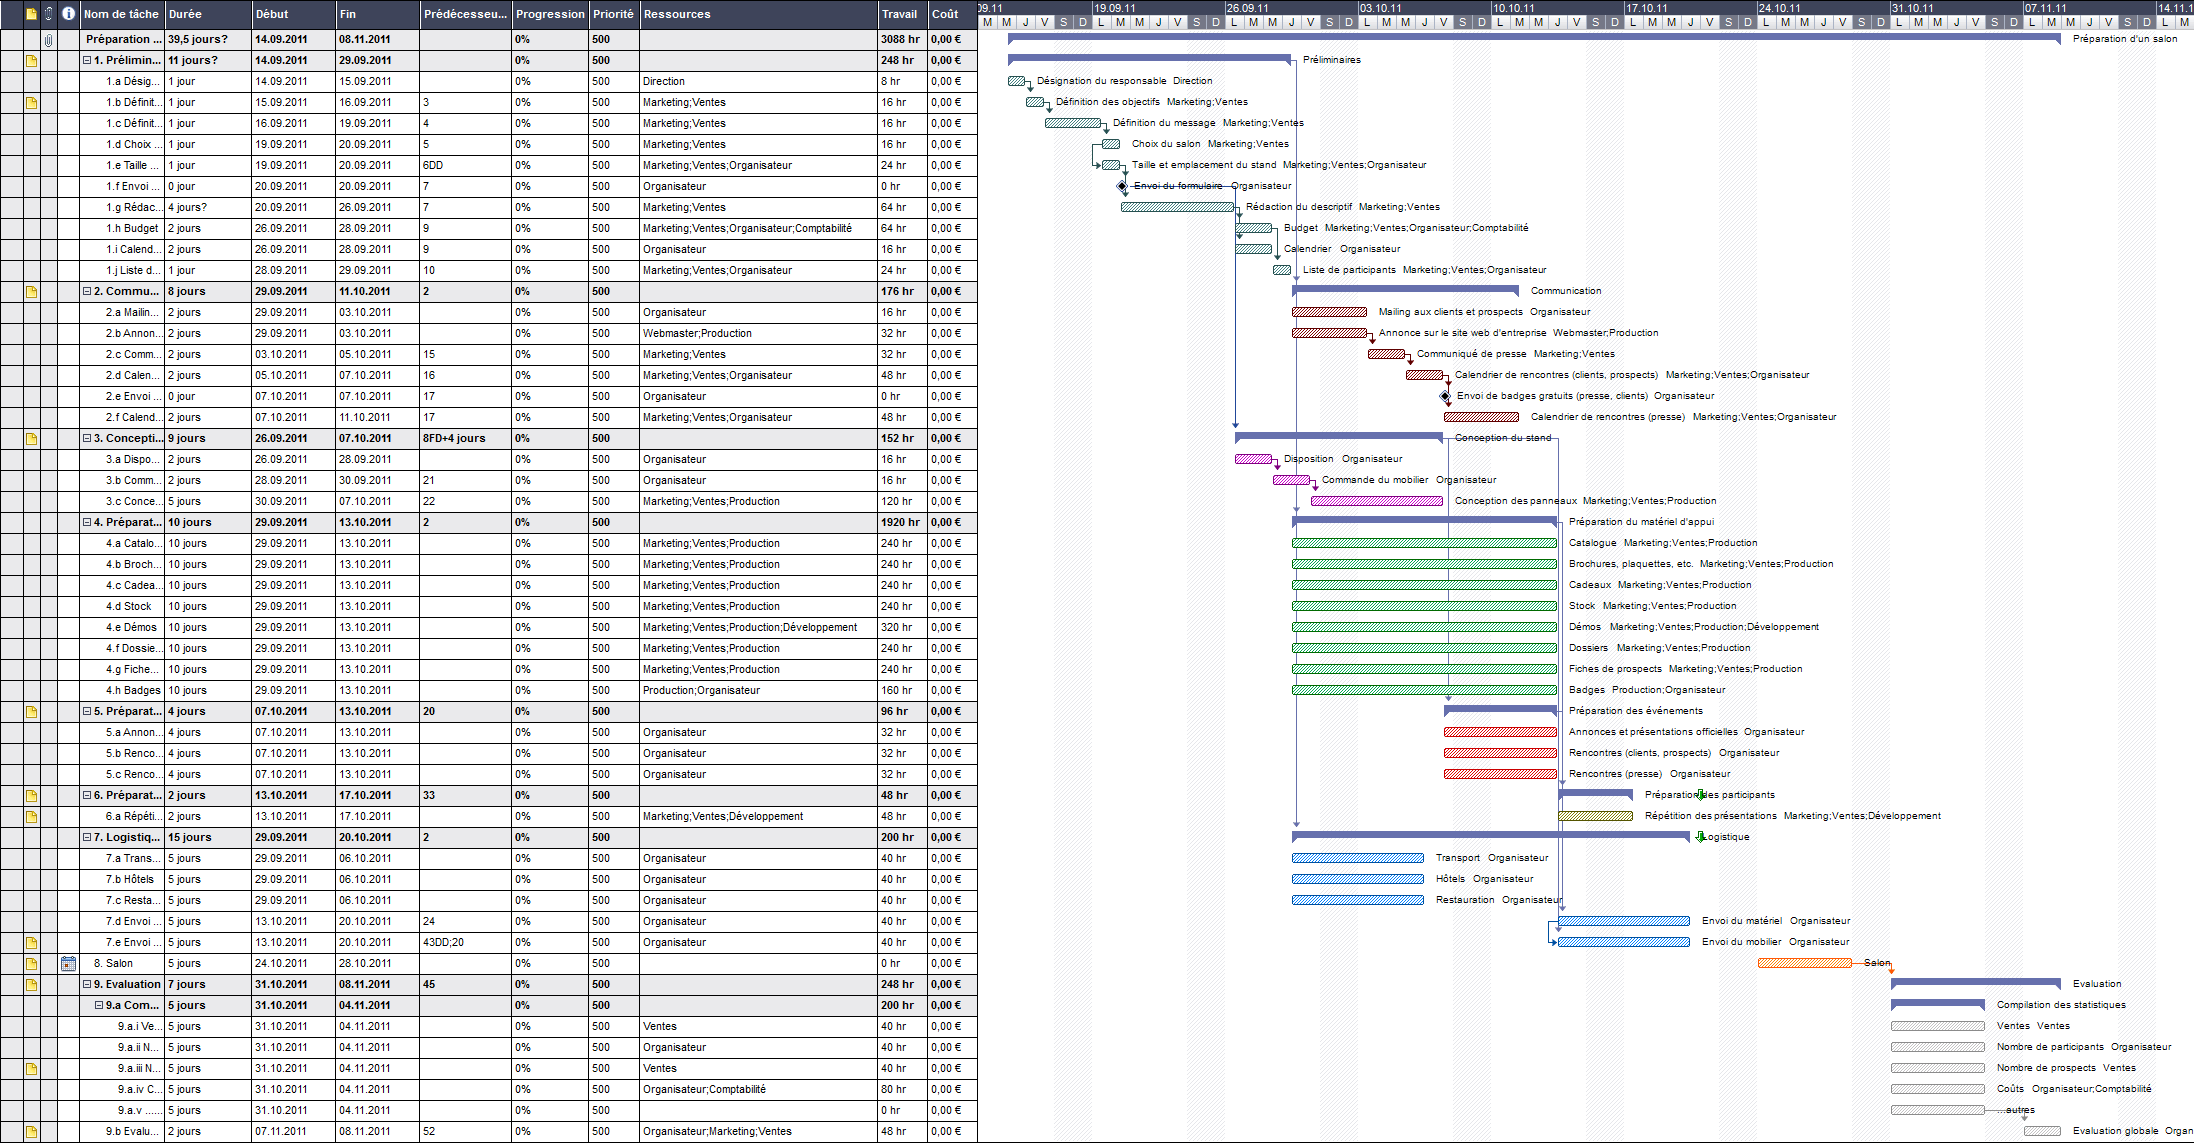Select the red Mailing aux clients bar
The width and height of the screenshot is (2194, 1143).
point(1329,312)
